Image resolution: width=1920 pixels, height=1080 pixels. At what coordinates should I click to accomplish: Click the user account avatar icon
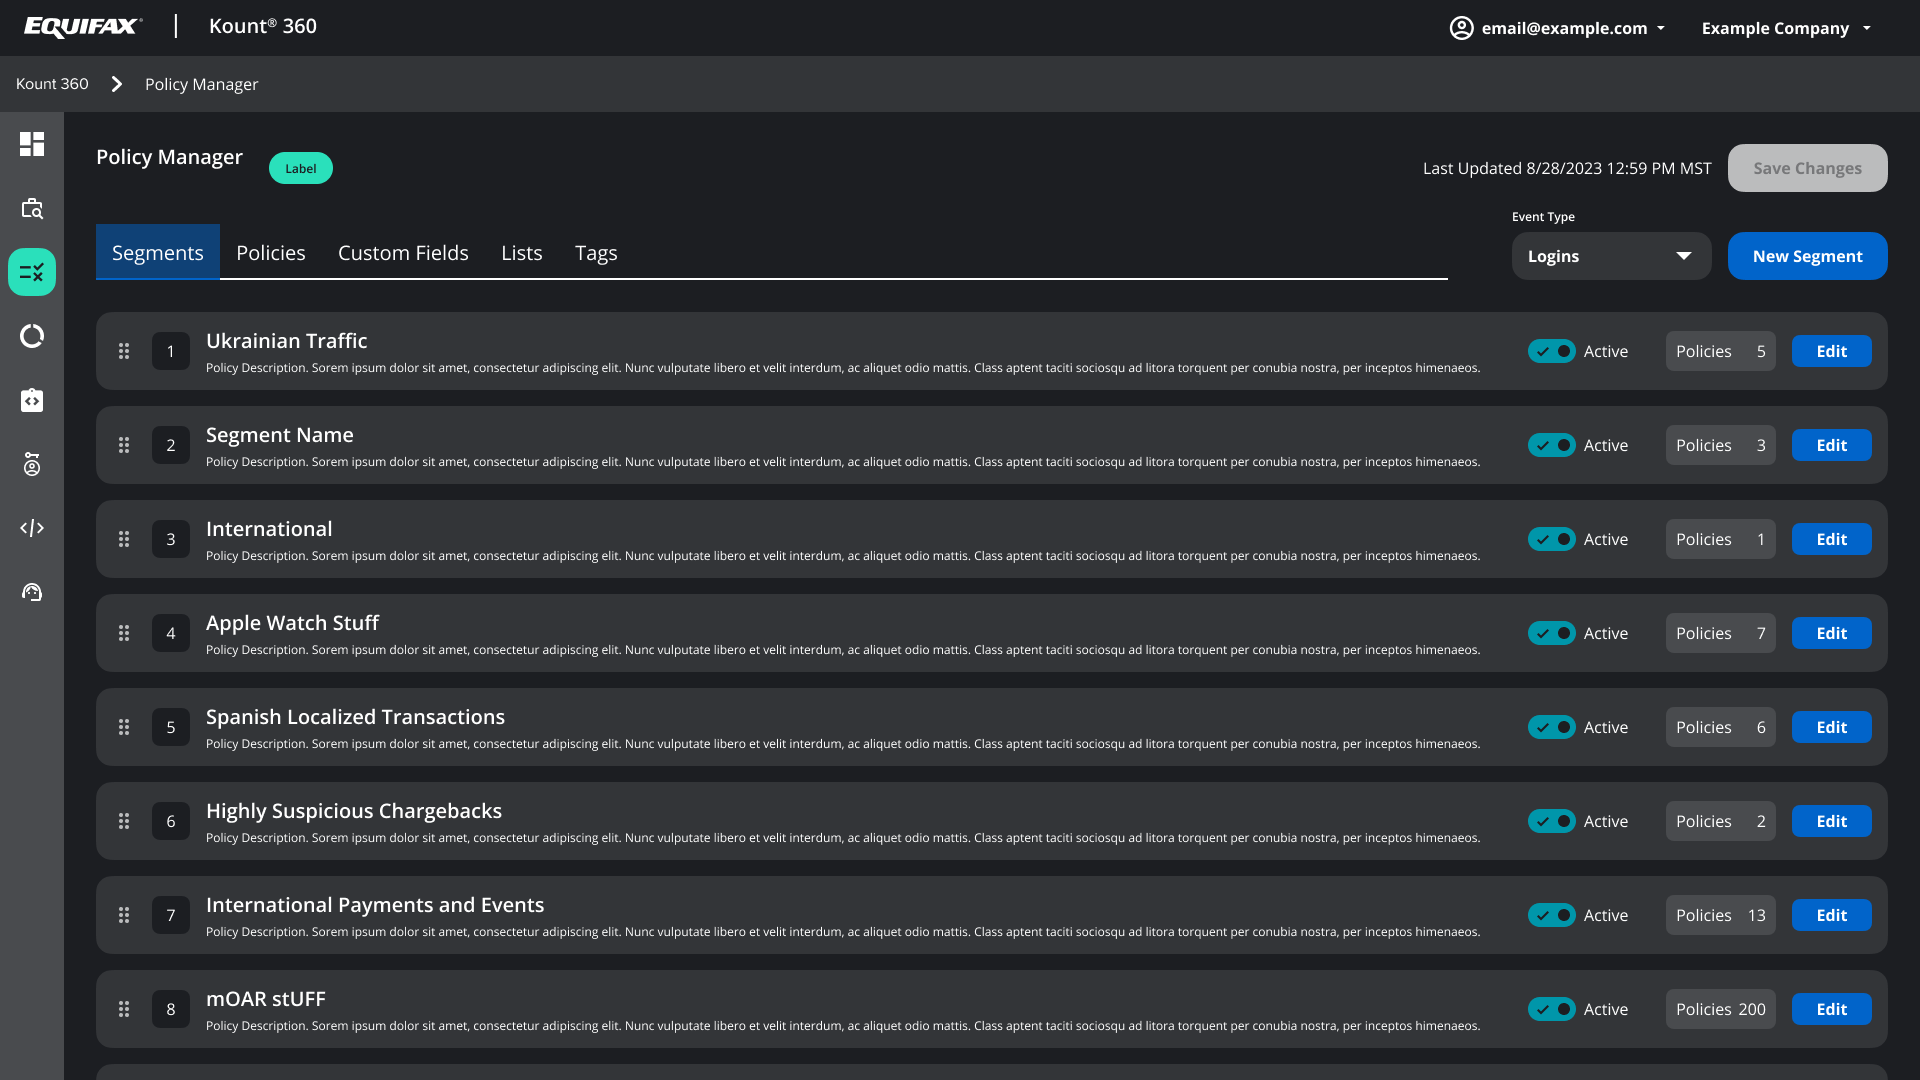click(x=1461, y=28)
